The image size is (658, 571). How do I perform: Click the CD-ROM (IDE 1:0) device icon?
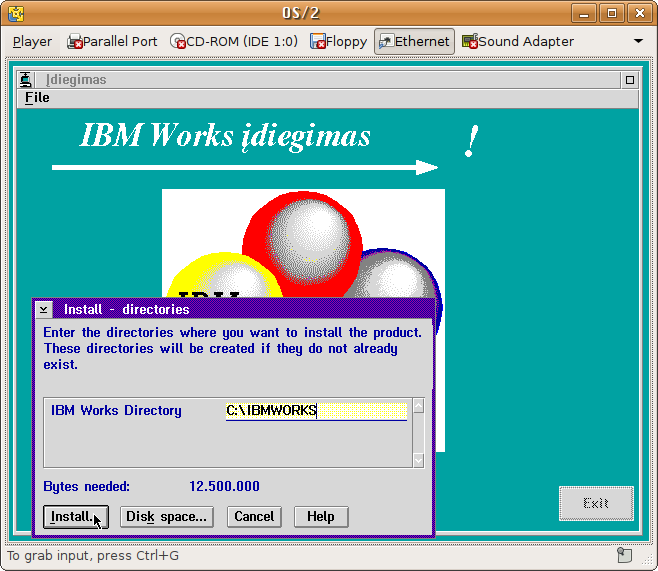[x=178, y=42]
